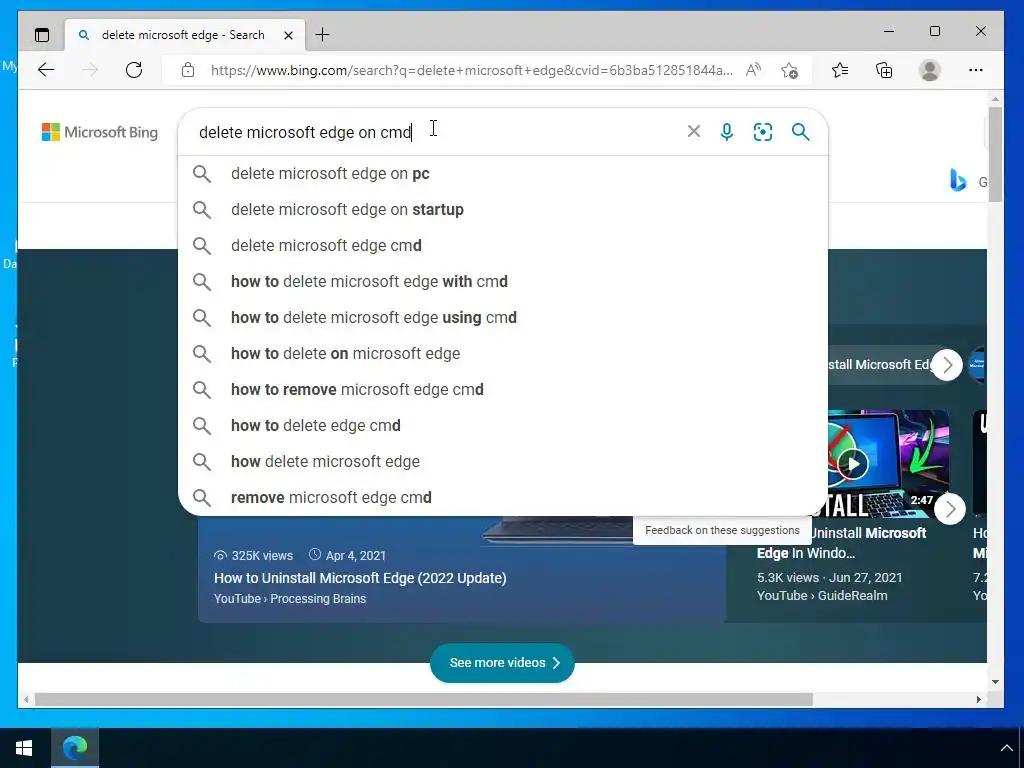1024x768 pixels.
Task: Toggle the Read aloud icon
Action: click(754, 70)
